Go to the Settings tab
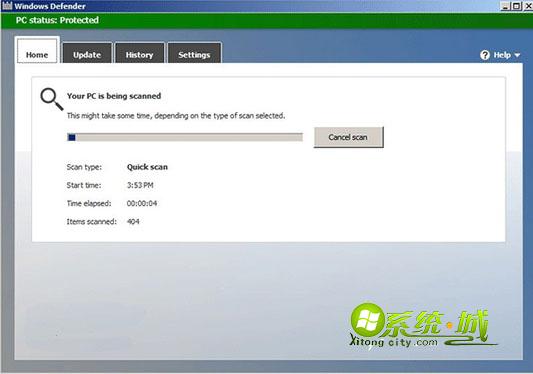533x374 pixels. pyautogui.click(x=194, y=53)
